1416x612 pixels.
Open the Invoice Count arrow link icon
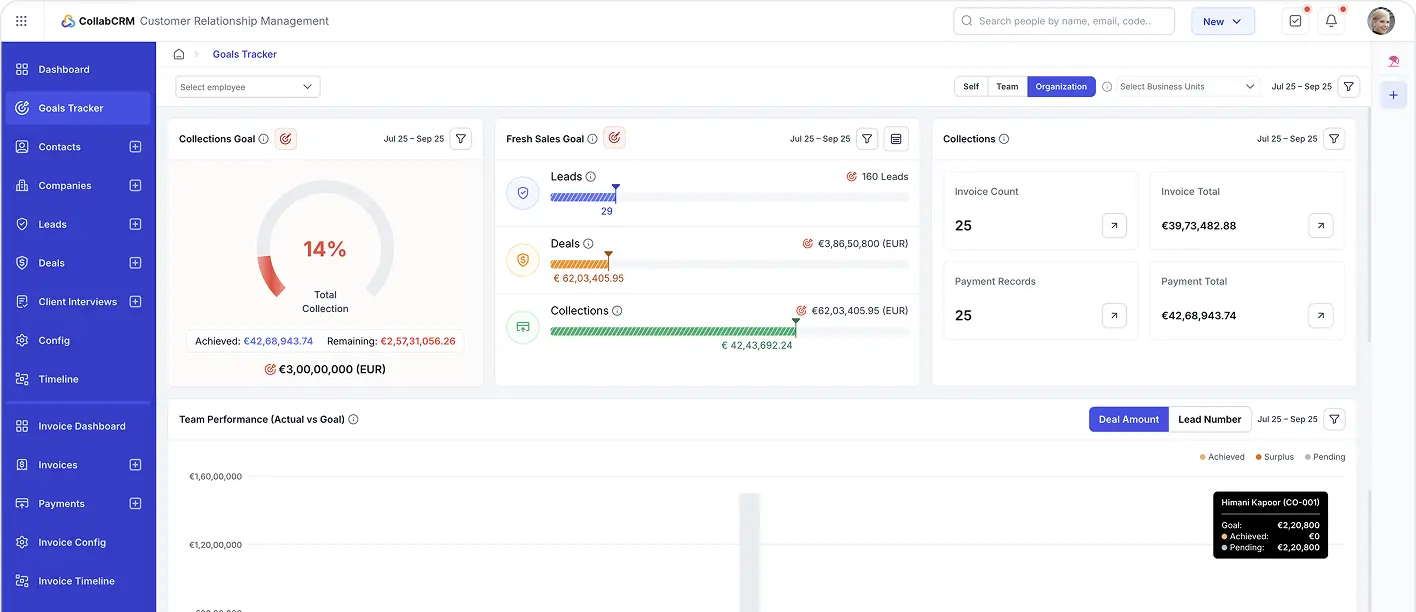coord(1114,226)
